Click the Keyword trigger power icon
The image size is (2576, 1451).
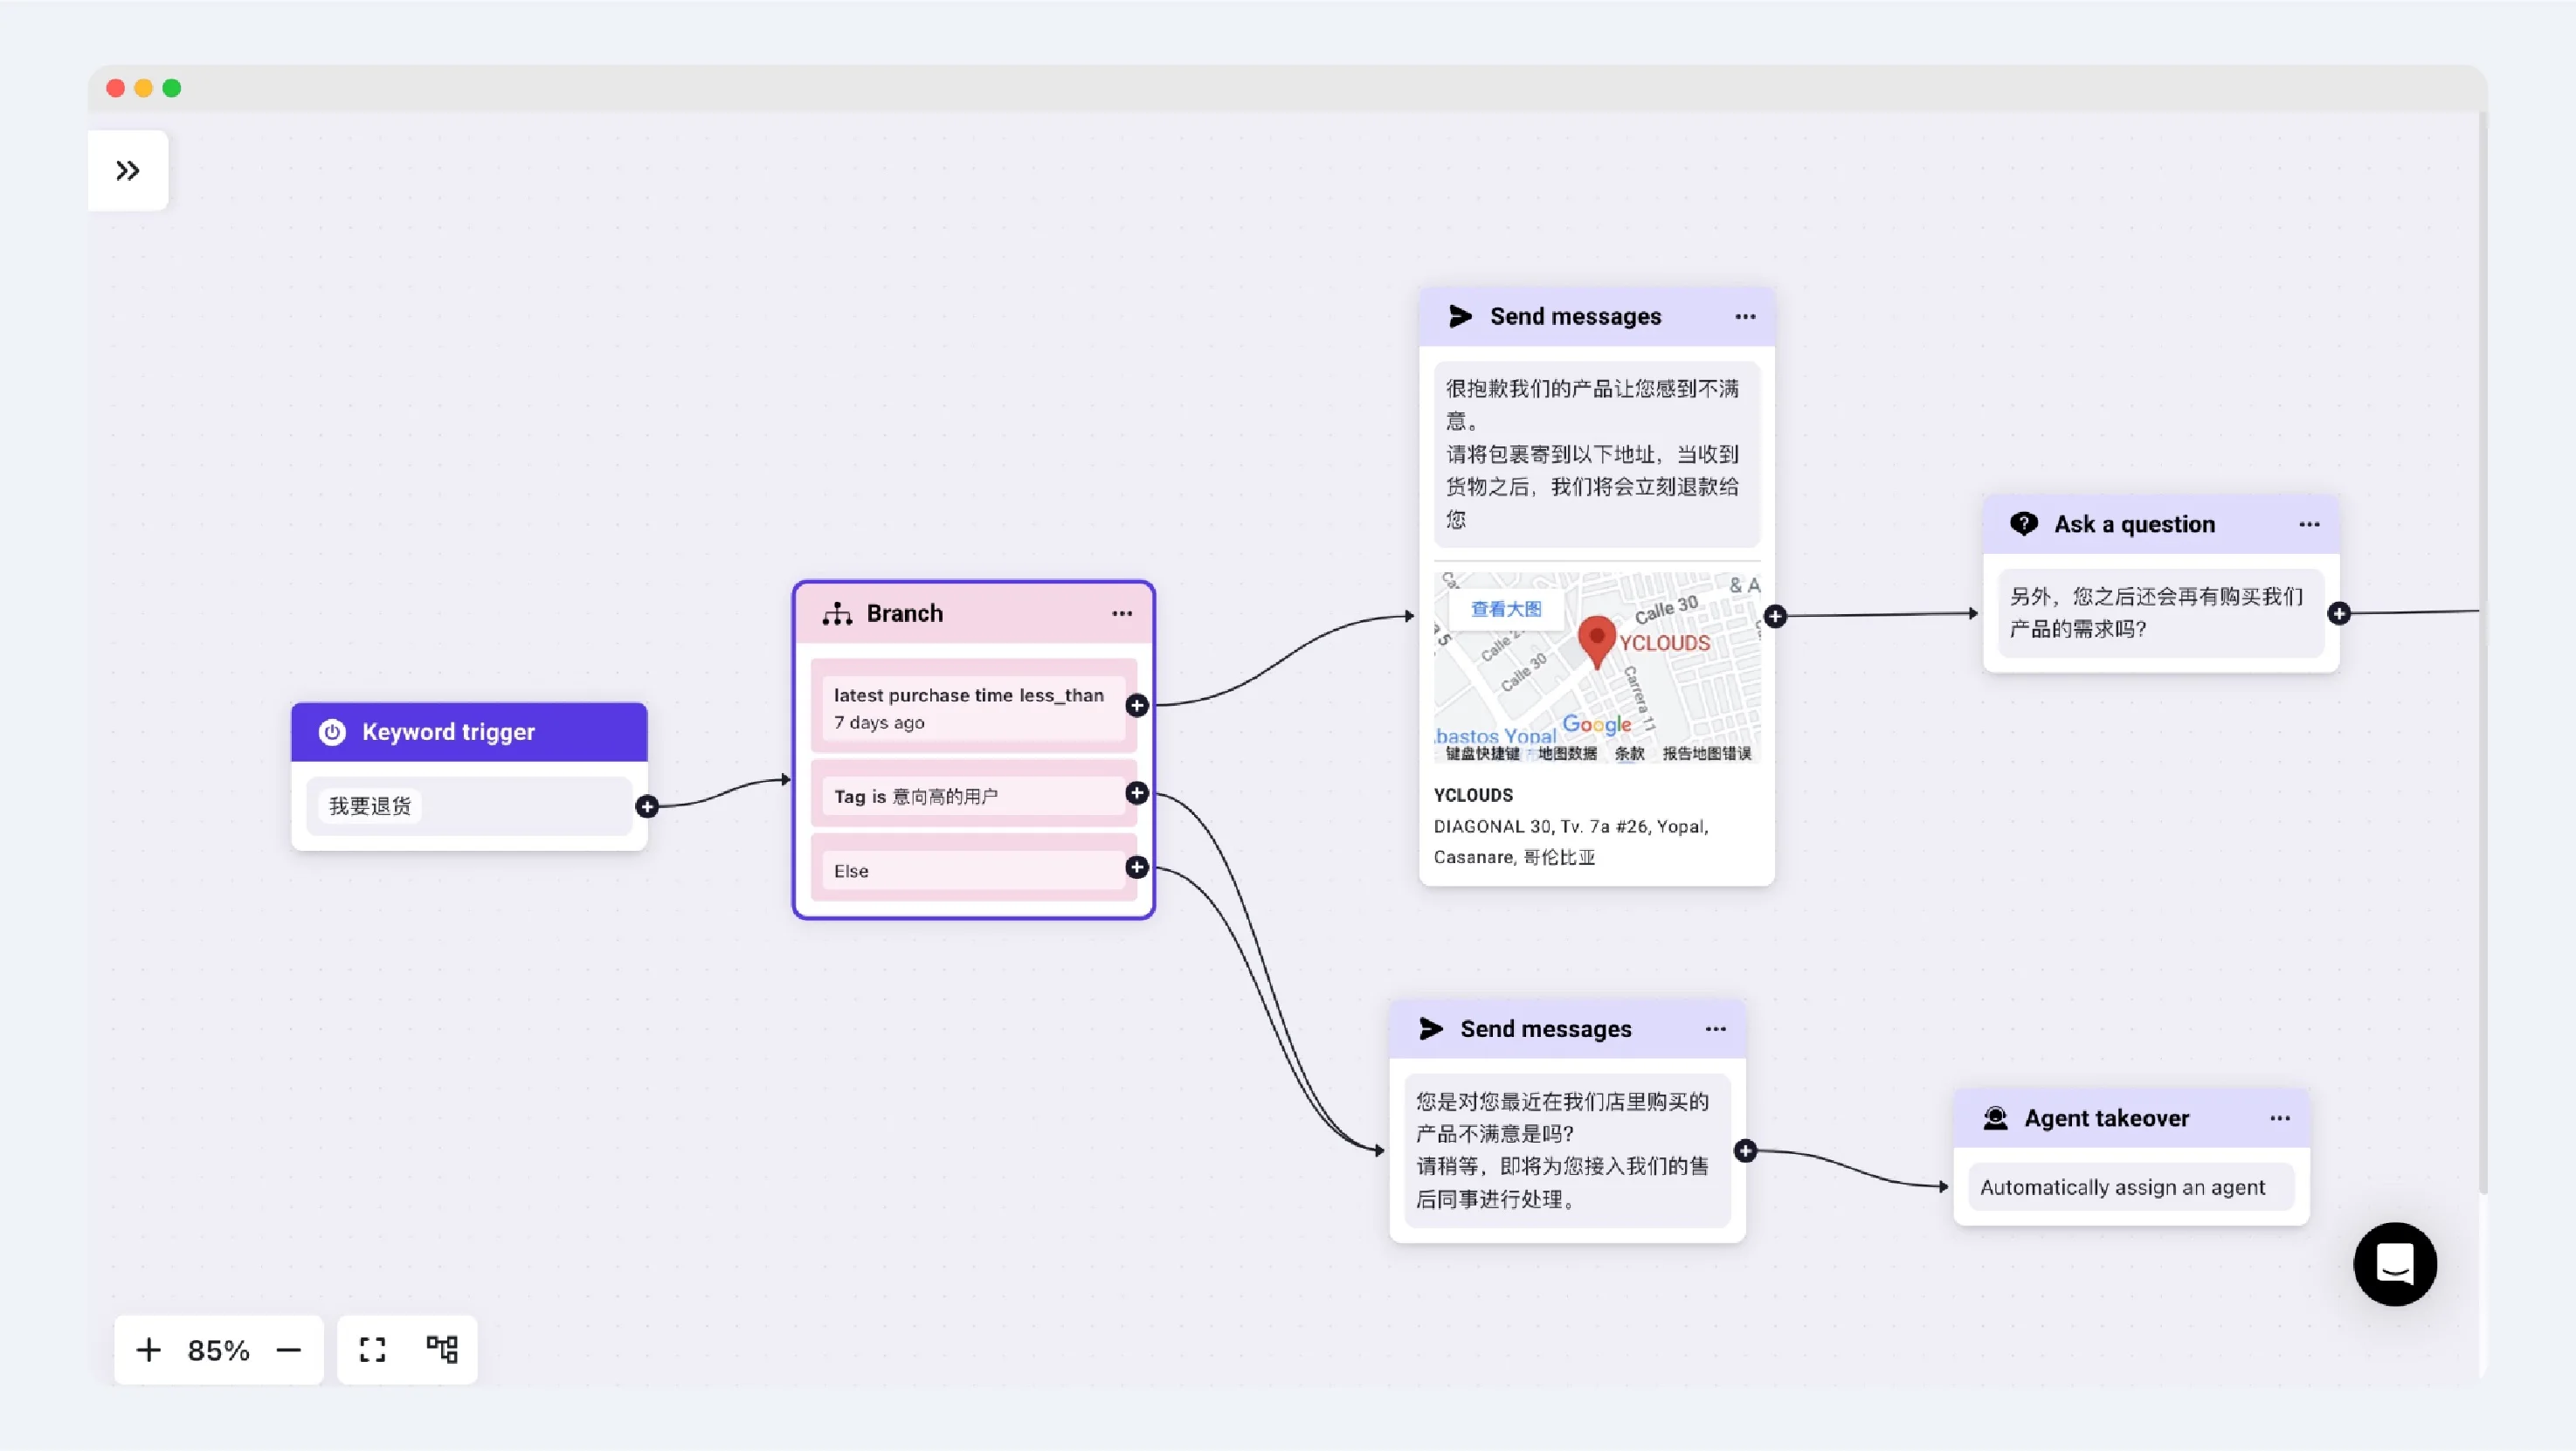[332, 732]
